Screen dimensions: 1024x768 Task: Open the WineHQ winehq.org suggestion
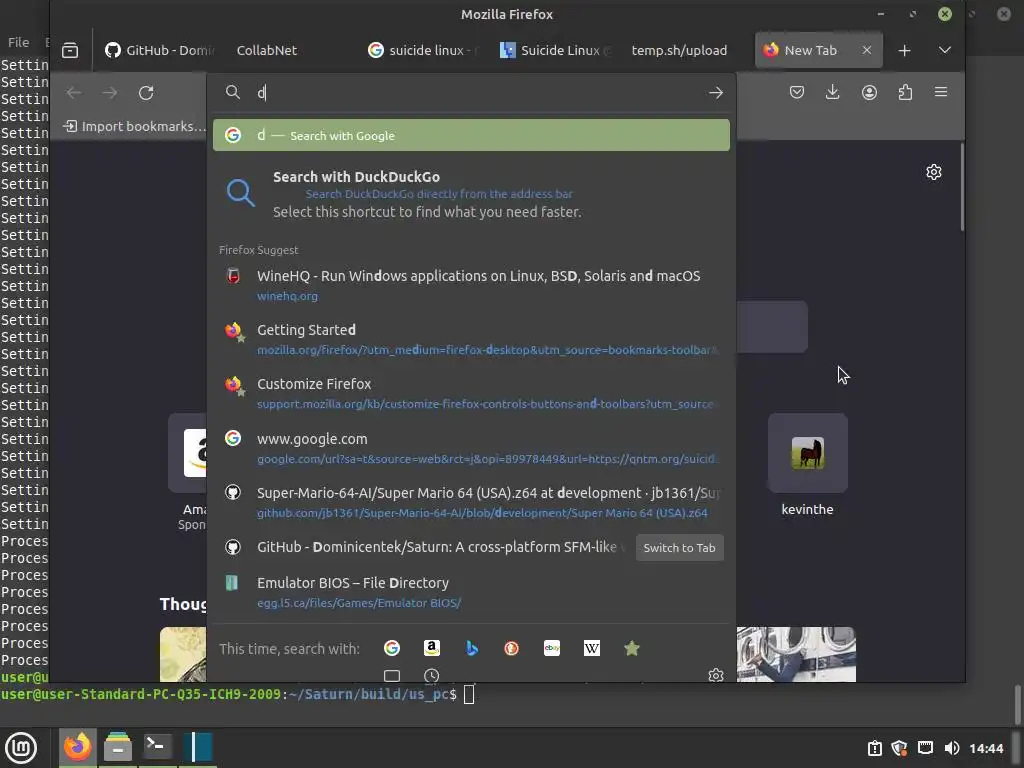tap(472, 285)
